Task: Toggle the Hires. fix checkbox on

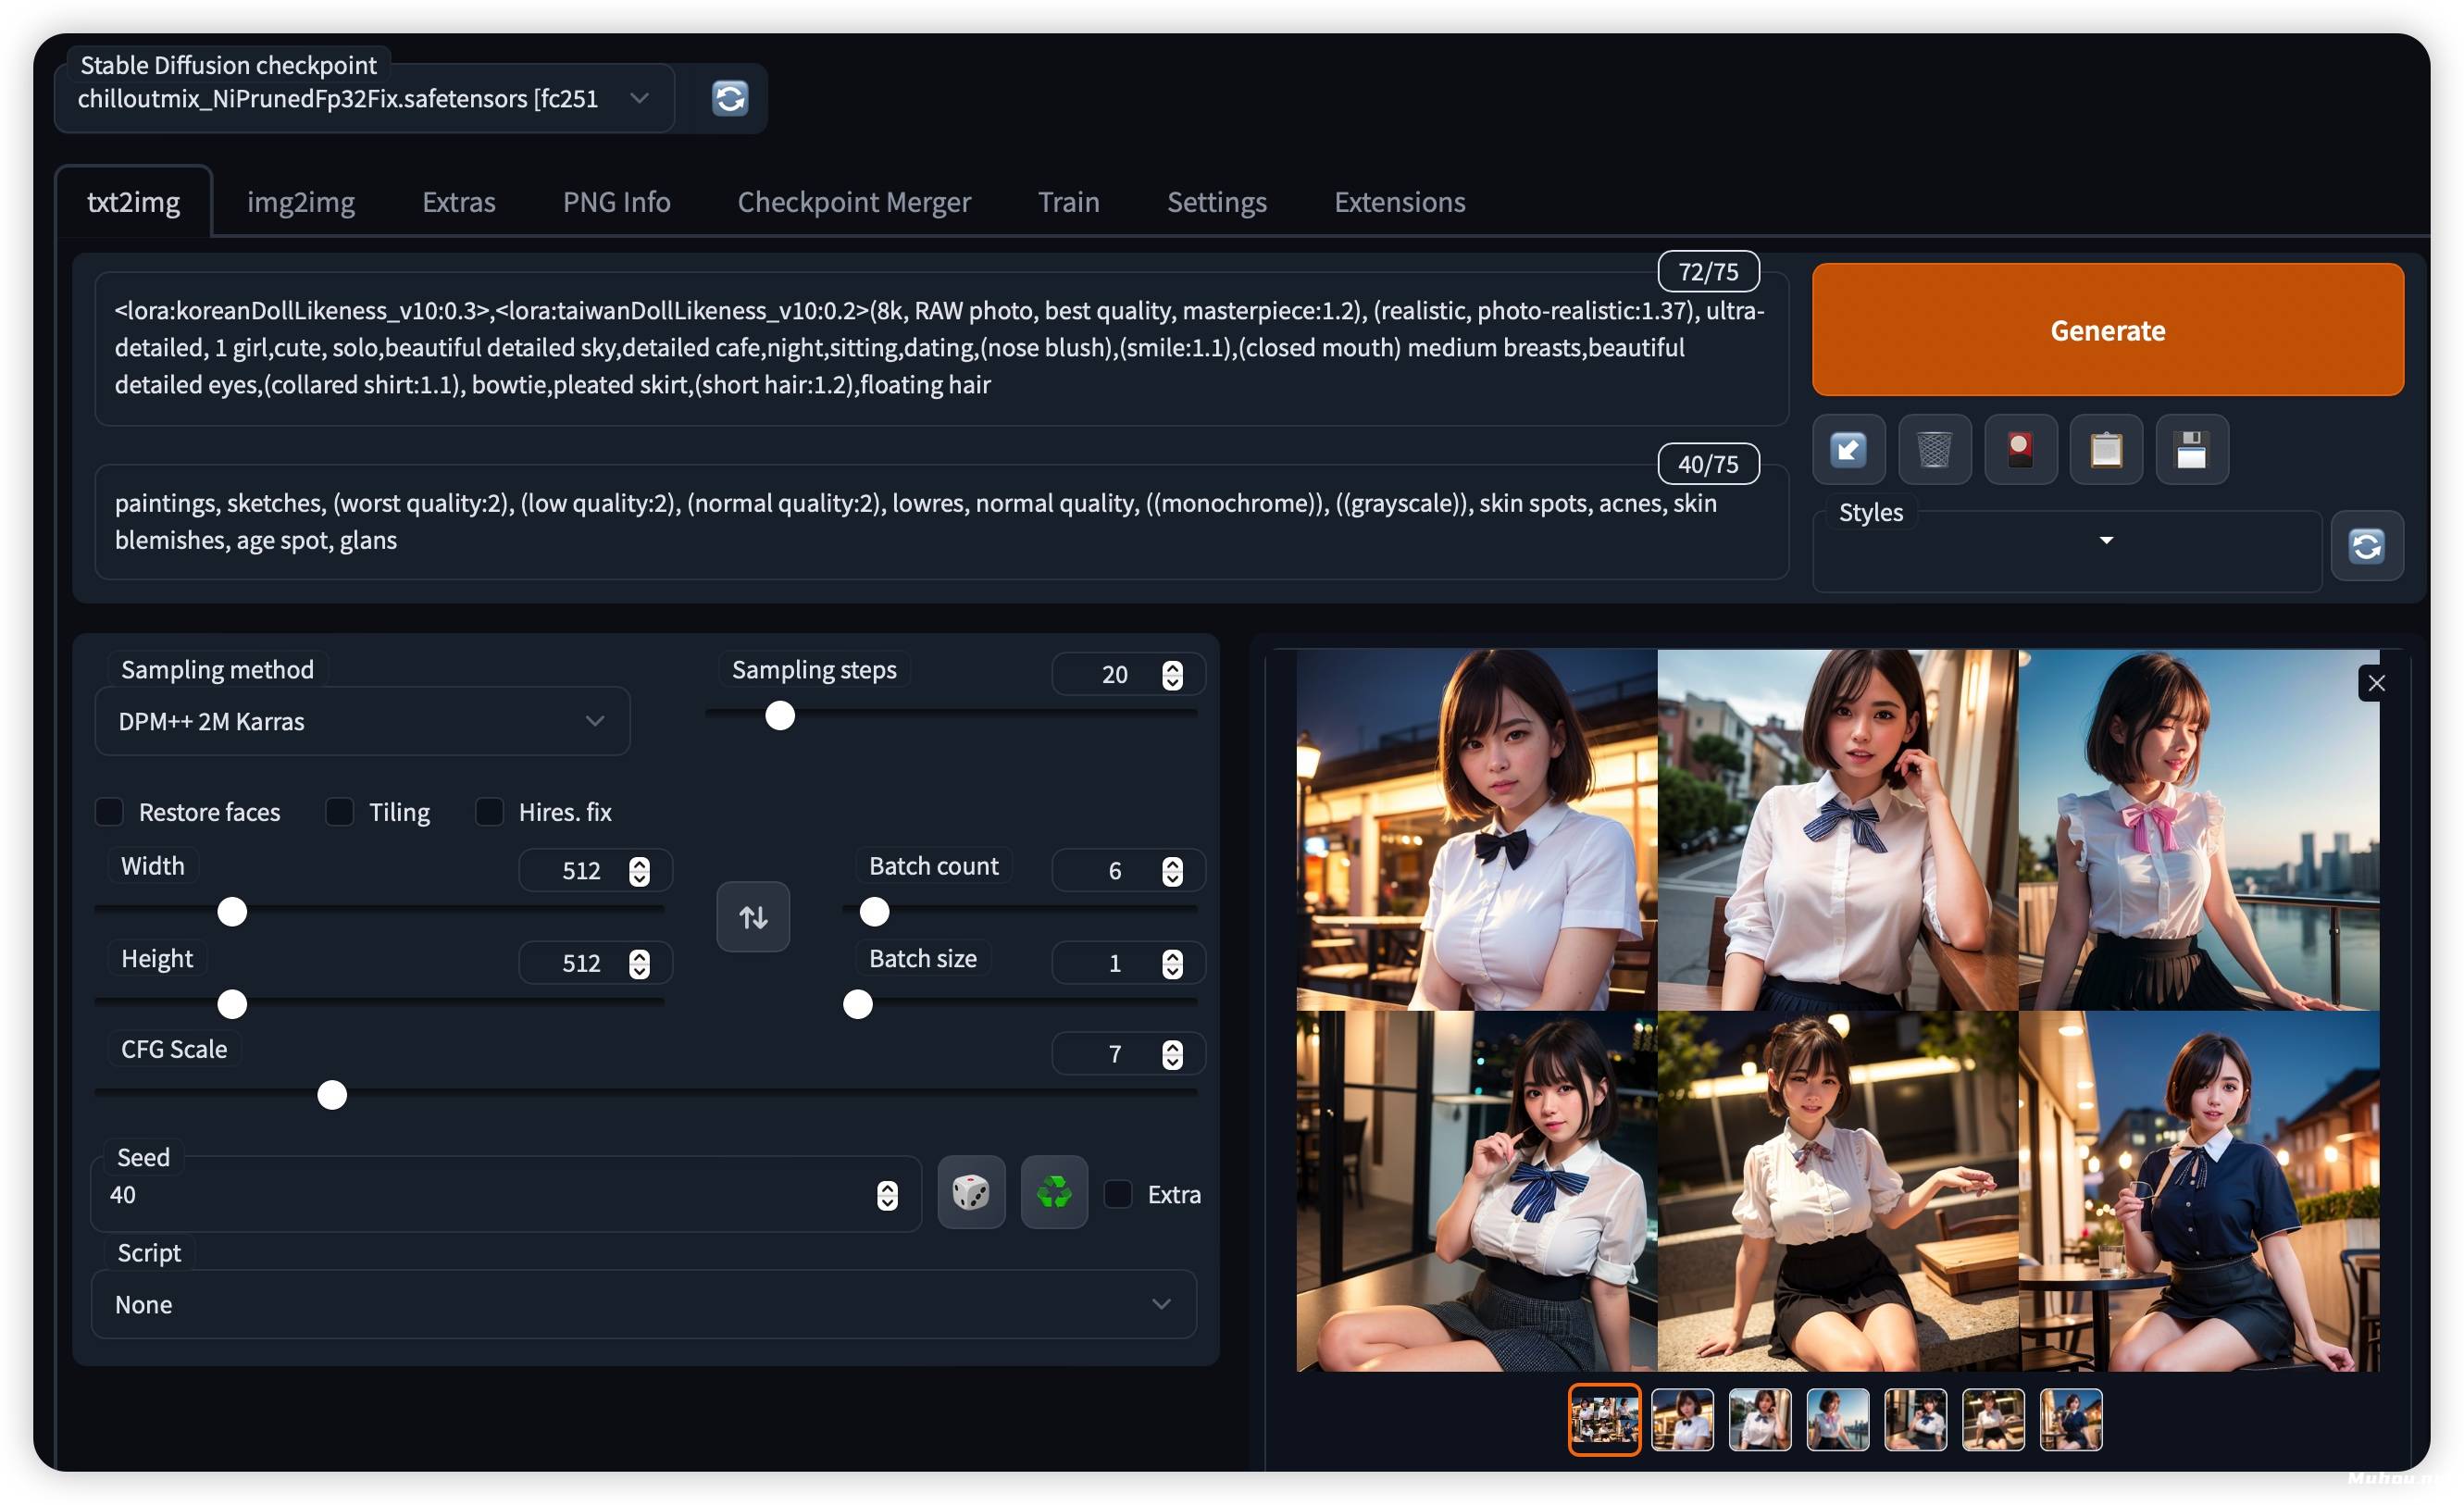Action: pos(490,812)
